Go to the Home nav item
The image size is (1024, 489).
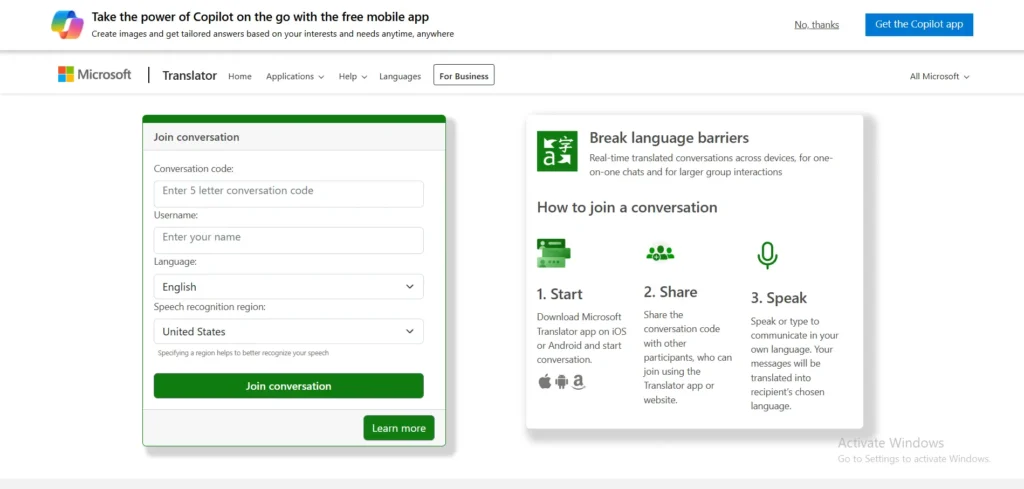coord(240,76)
